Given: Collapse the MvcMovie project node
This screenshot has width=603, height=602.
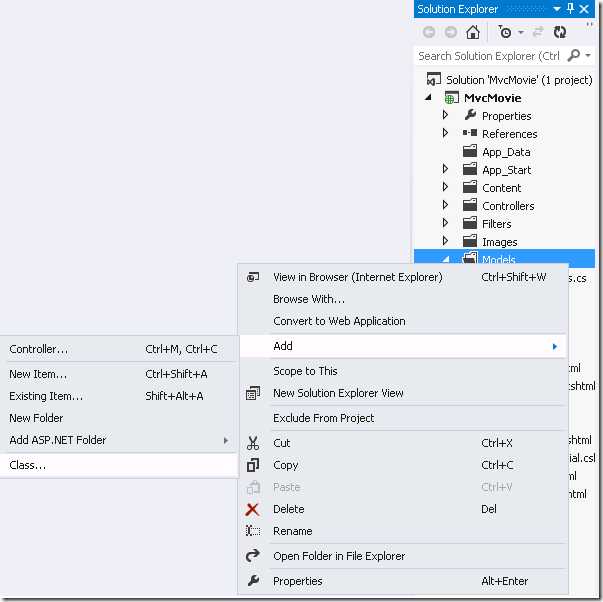Looking at the screenshot, I should [x=428, y=98].
